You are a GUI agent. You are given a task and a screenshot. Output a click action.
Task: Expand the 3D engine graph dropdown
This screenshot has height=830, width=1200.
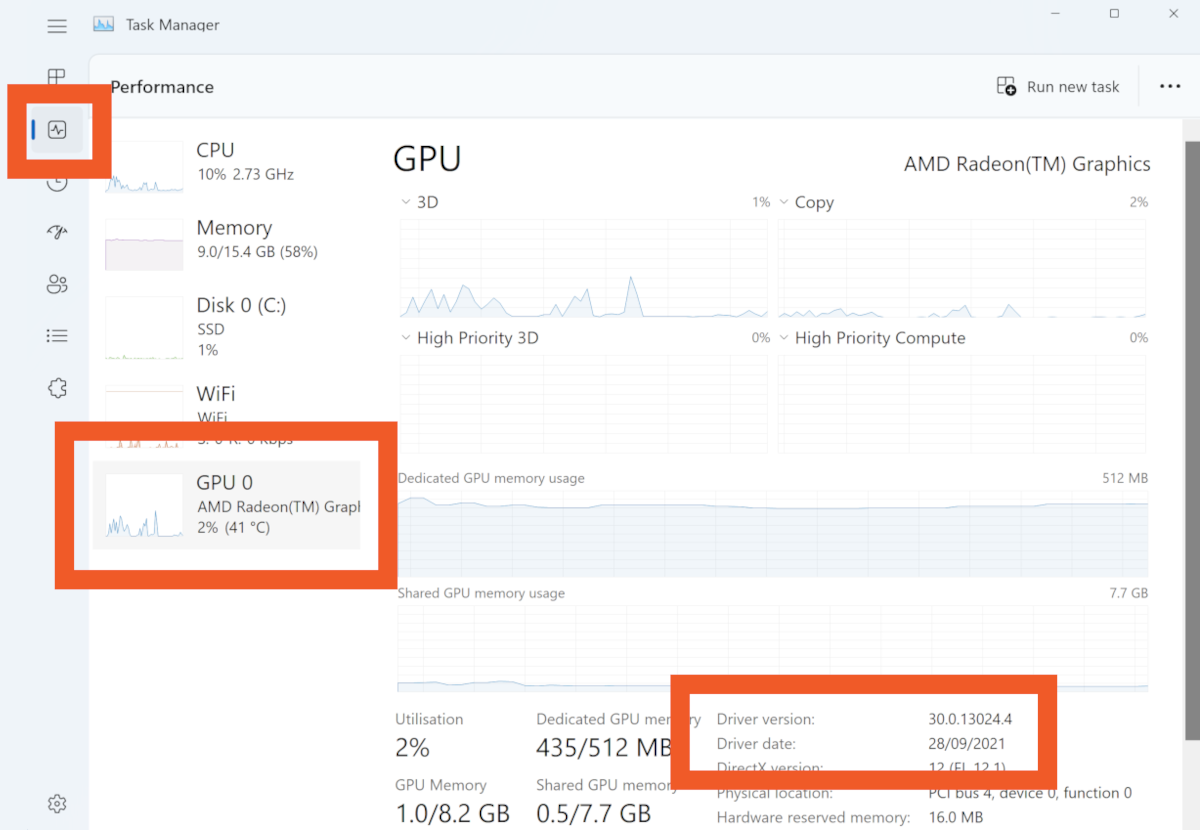[x=406, y=202]
